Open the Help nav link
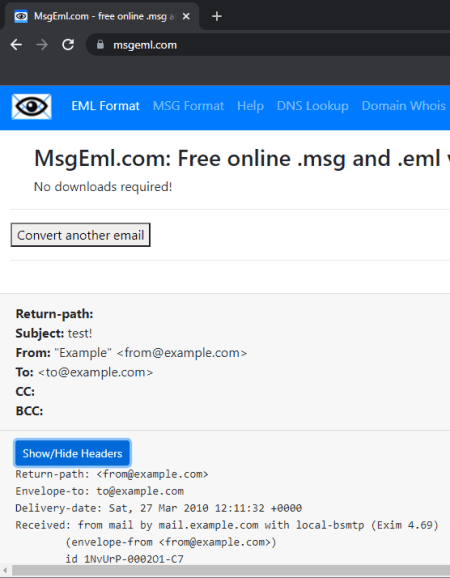 coord(250,106)
